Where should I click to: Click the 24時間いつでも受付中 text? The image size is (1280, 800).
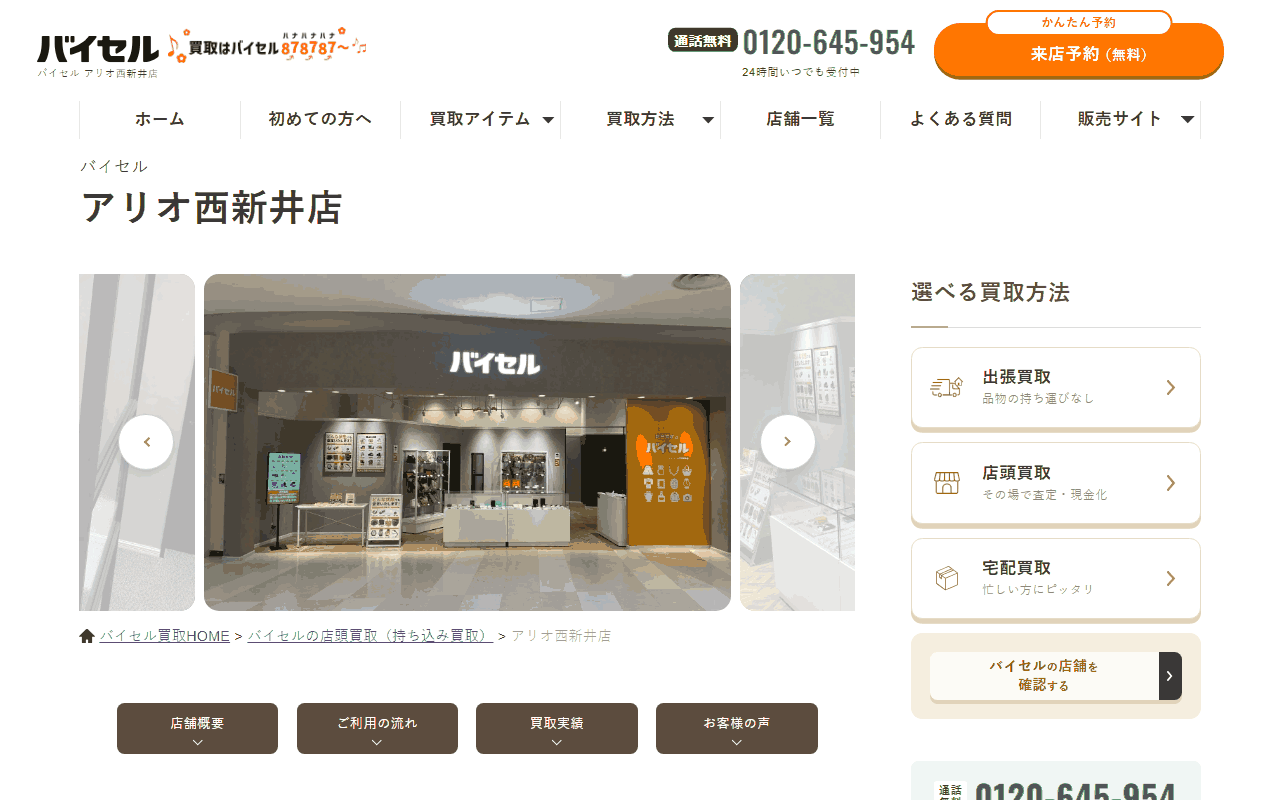(x=801, y=72)
